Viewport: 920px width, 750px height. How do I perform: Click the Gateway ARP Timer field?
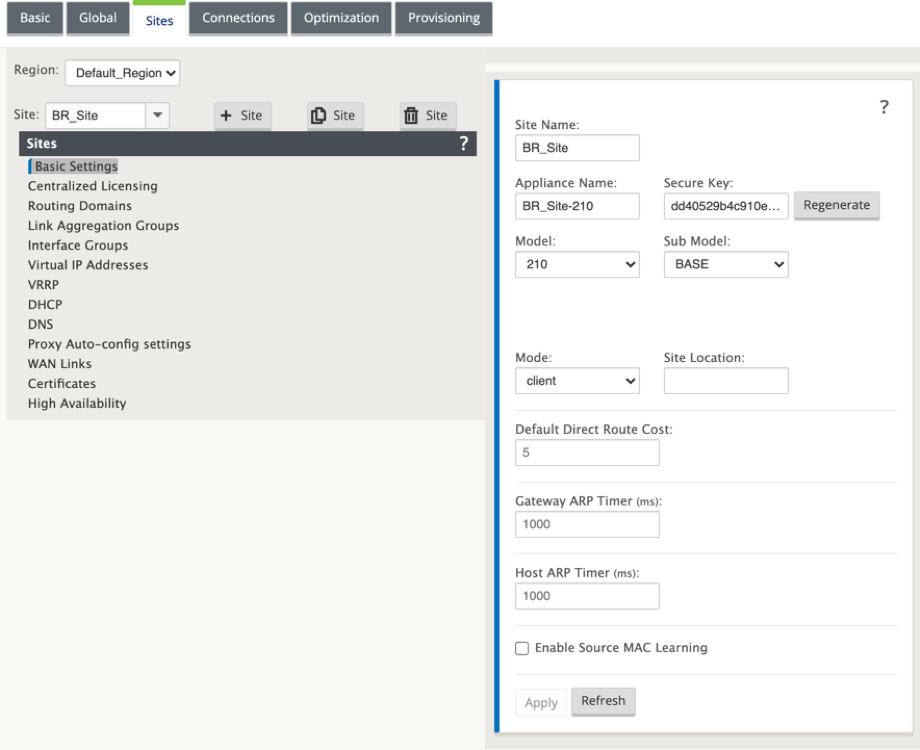587,524
